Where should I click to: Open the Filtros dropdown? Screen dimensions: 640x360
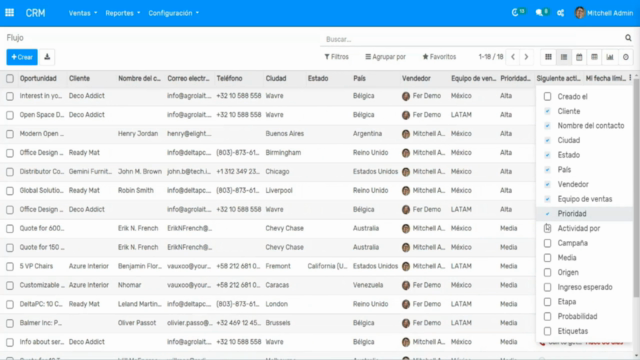click(x=336, y=57)
